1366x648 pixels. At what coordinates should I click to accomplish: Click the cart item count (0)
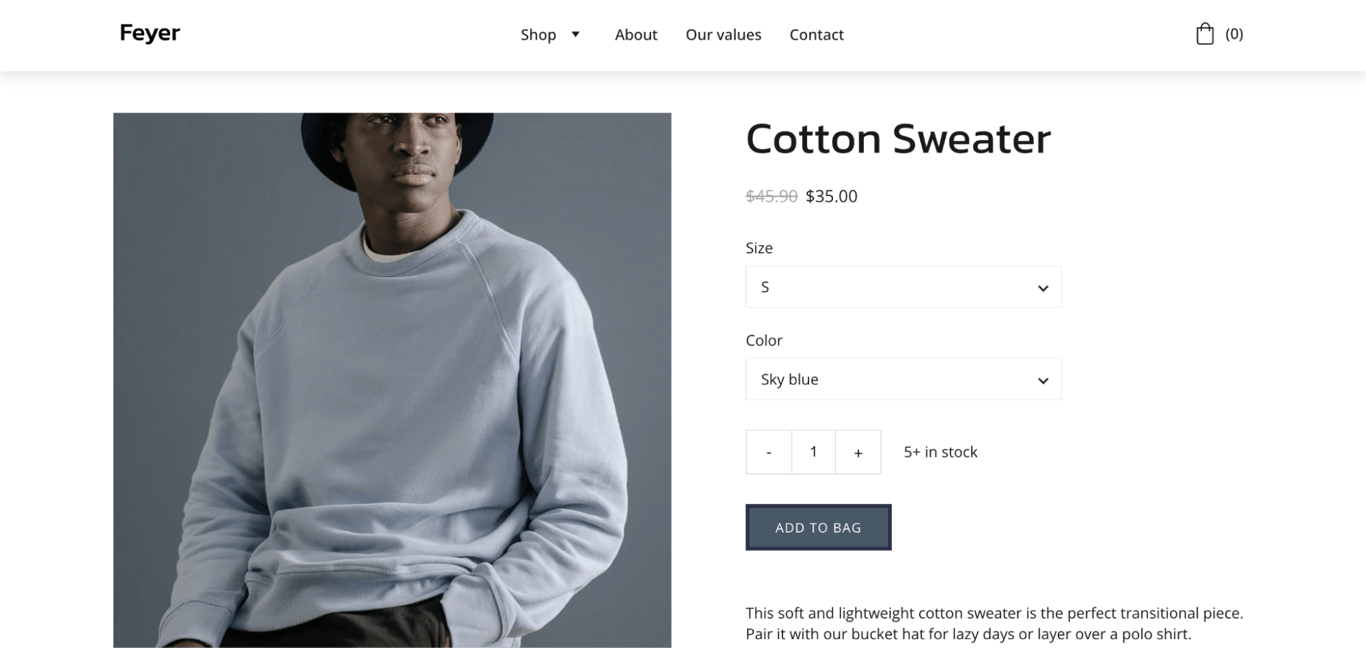[1234, 33]
